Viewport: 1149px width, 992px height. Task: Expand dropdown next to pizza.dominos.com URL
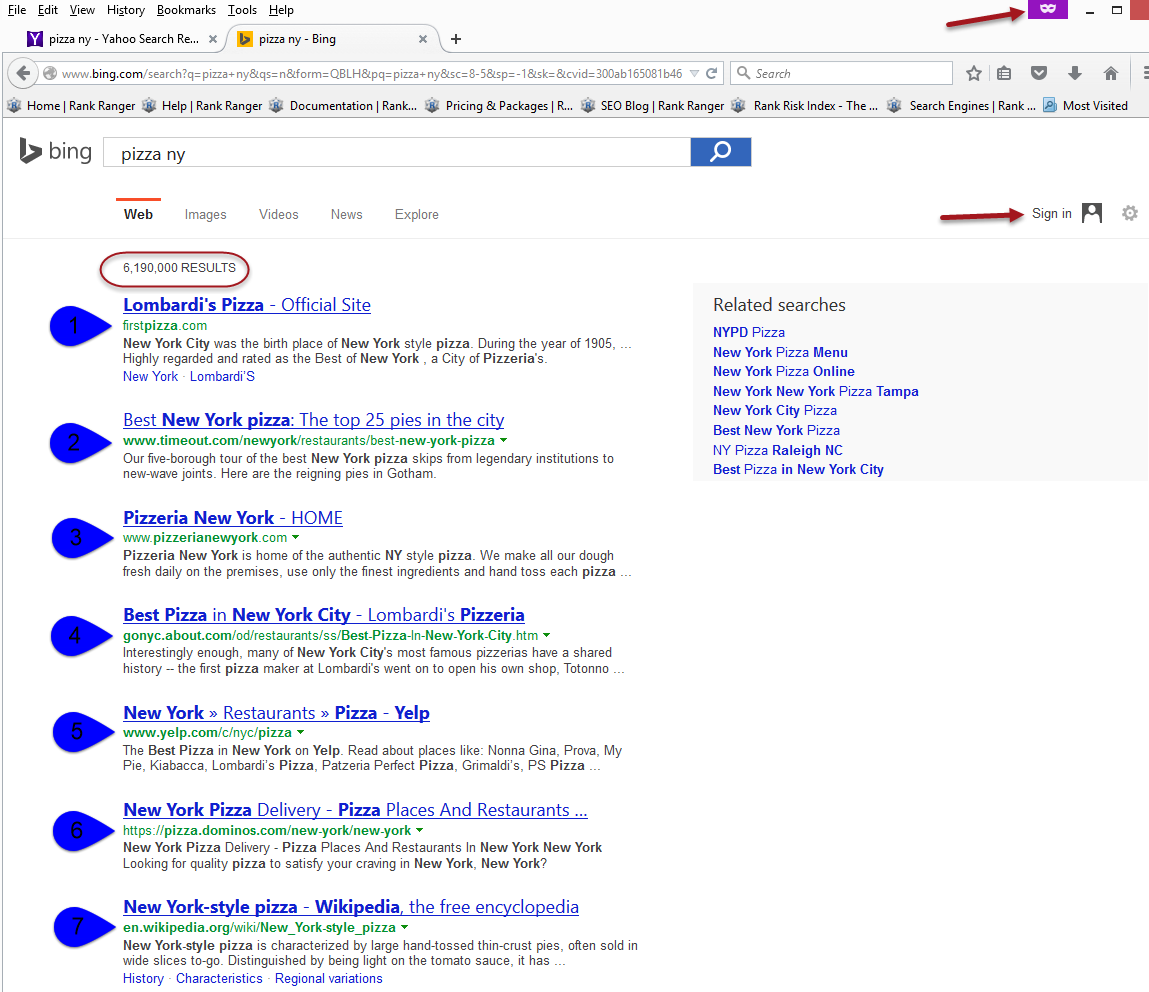[x=419, y=830]
